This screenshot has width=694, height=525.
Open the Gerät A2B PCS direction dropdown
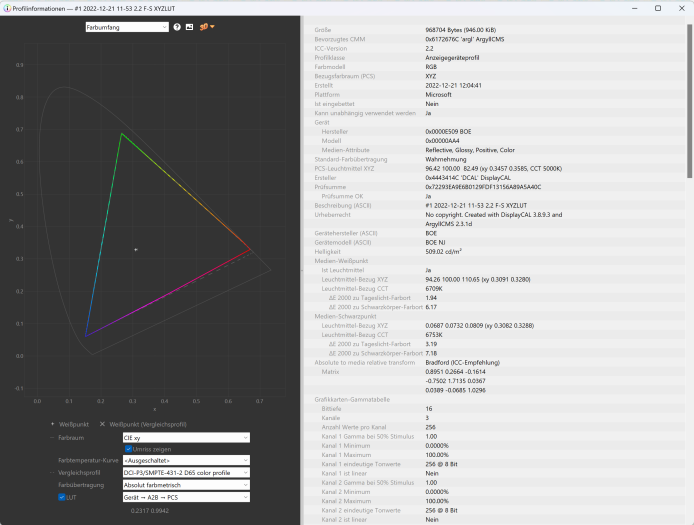tap(185, 496)
